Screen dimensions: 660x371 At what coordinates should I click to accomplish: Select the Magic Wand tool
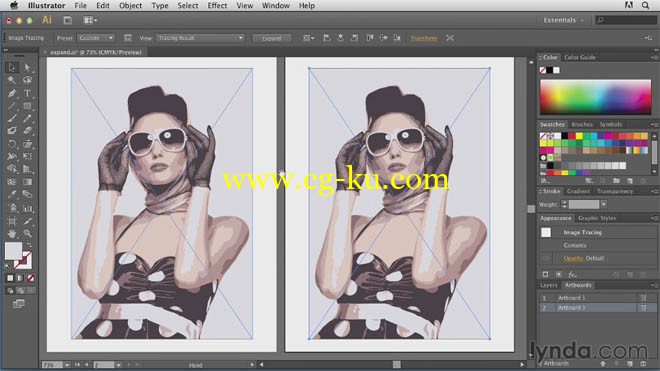point(12,80)
